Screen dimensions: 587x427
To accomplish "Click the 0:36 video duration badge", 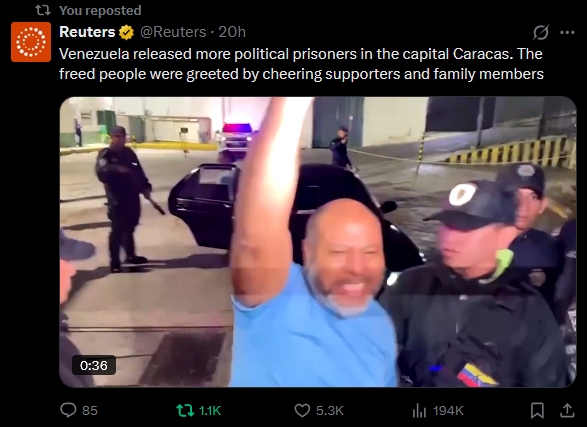I will [94, 365].
